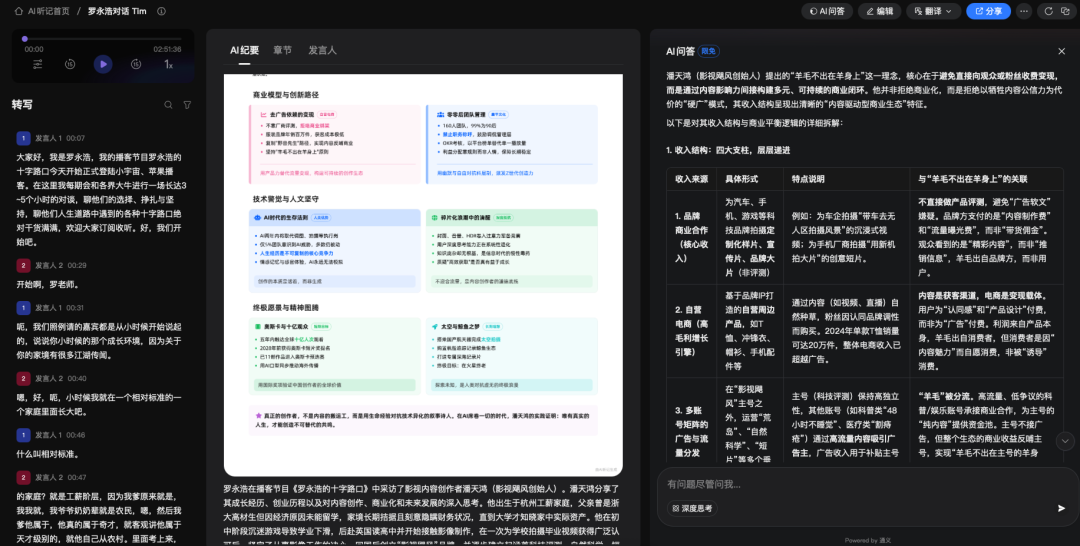Click the refresh icon in top bar
Viewport: 1080px width, 546px height.
(x=1049, y=11)
